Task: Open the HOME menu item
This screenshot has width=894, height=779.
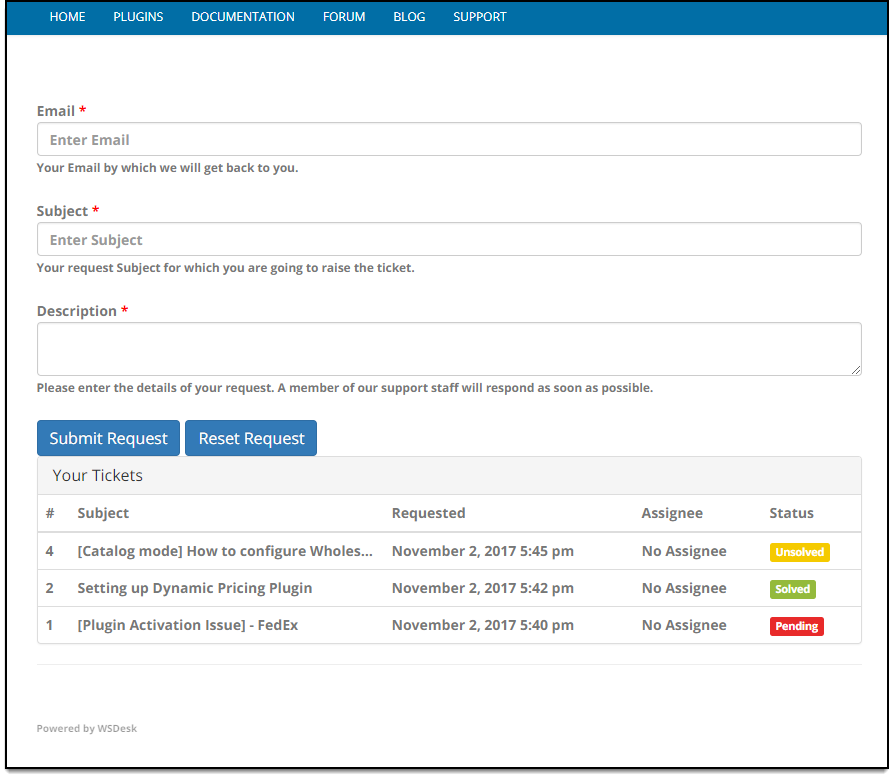Action: coord(67,17)
